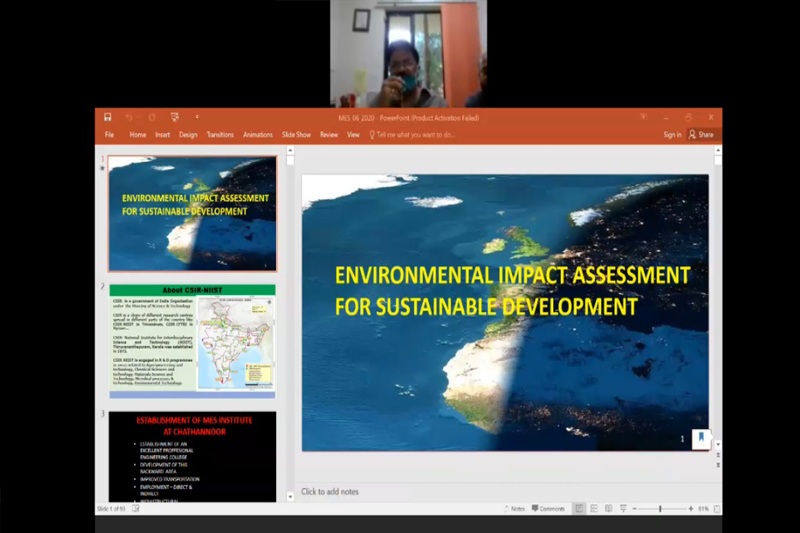The image size is (800, 533).
Task: Click 'Tell me what you want to do' box
Action: click(415, 135)
